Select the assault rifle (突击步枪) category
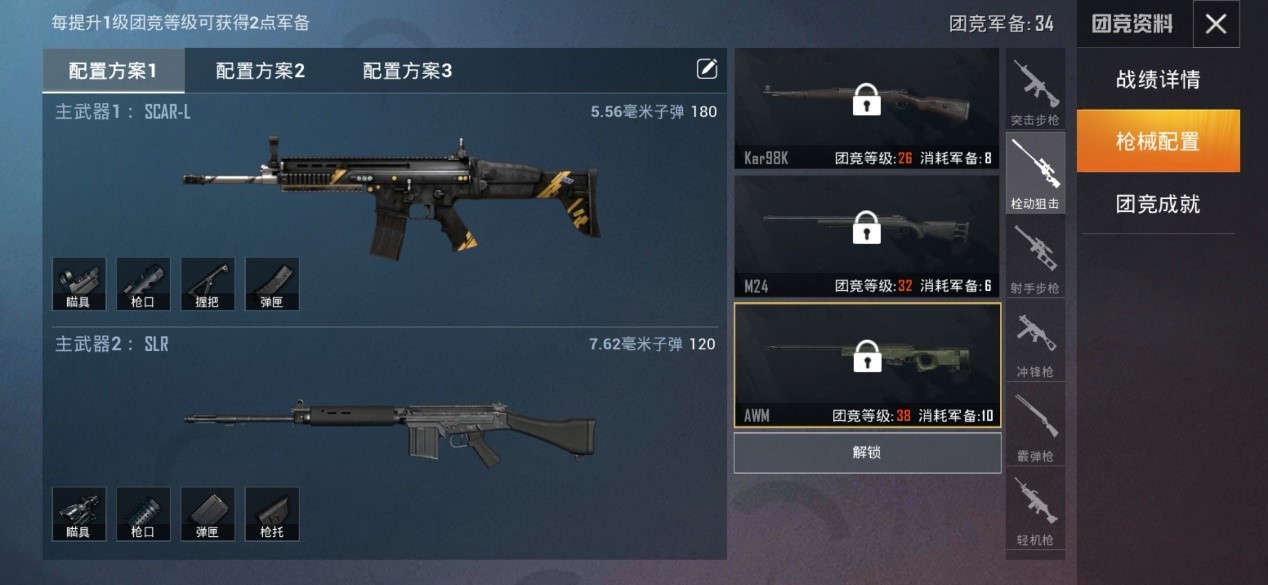1268x585 pixels. pos(1035,90)
